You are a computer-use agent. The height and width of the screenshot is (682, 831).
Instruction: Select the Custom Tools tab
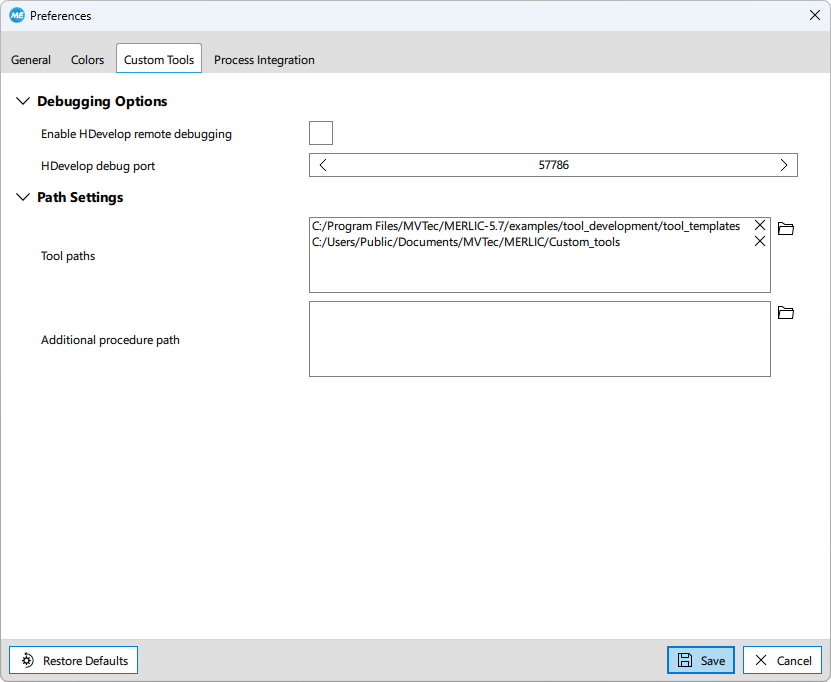tap(159, 60)
